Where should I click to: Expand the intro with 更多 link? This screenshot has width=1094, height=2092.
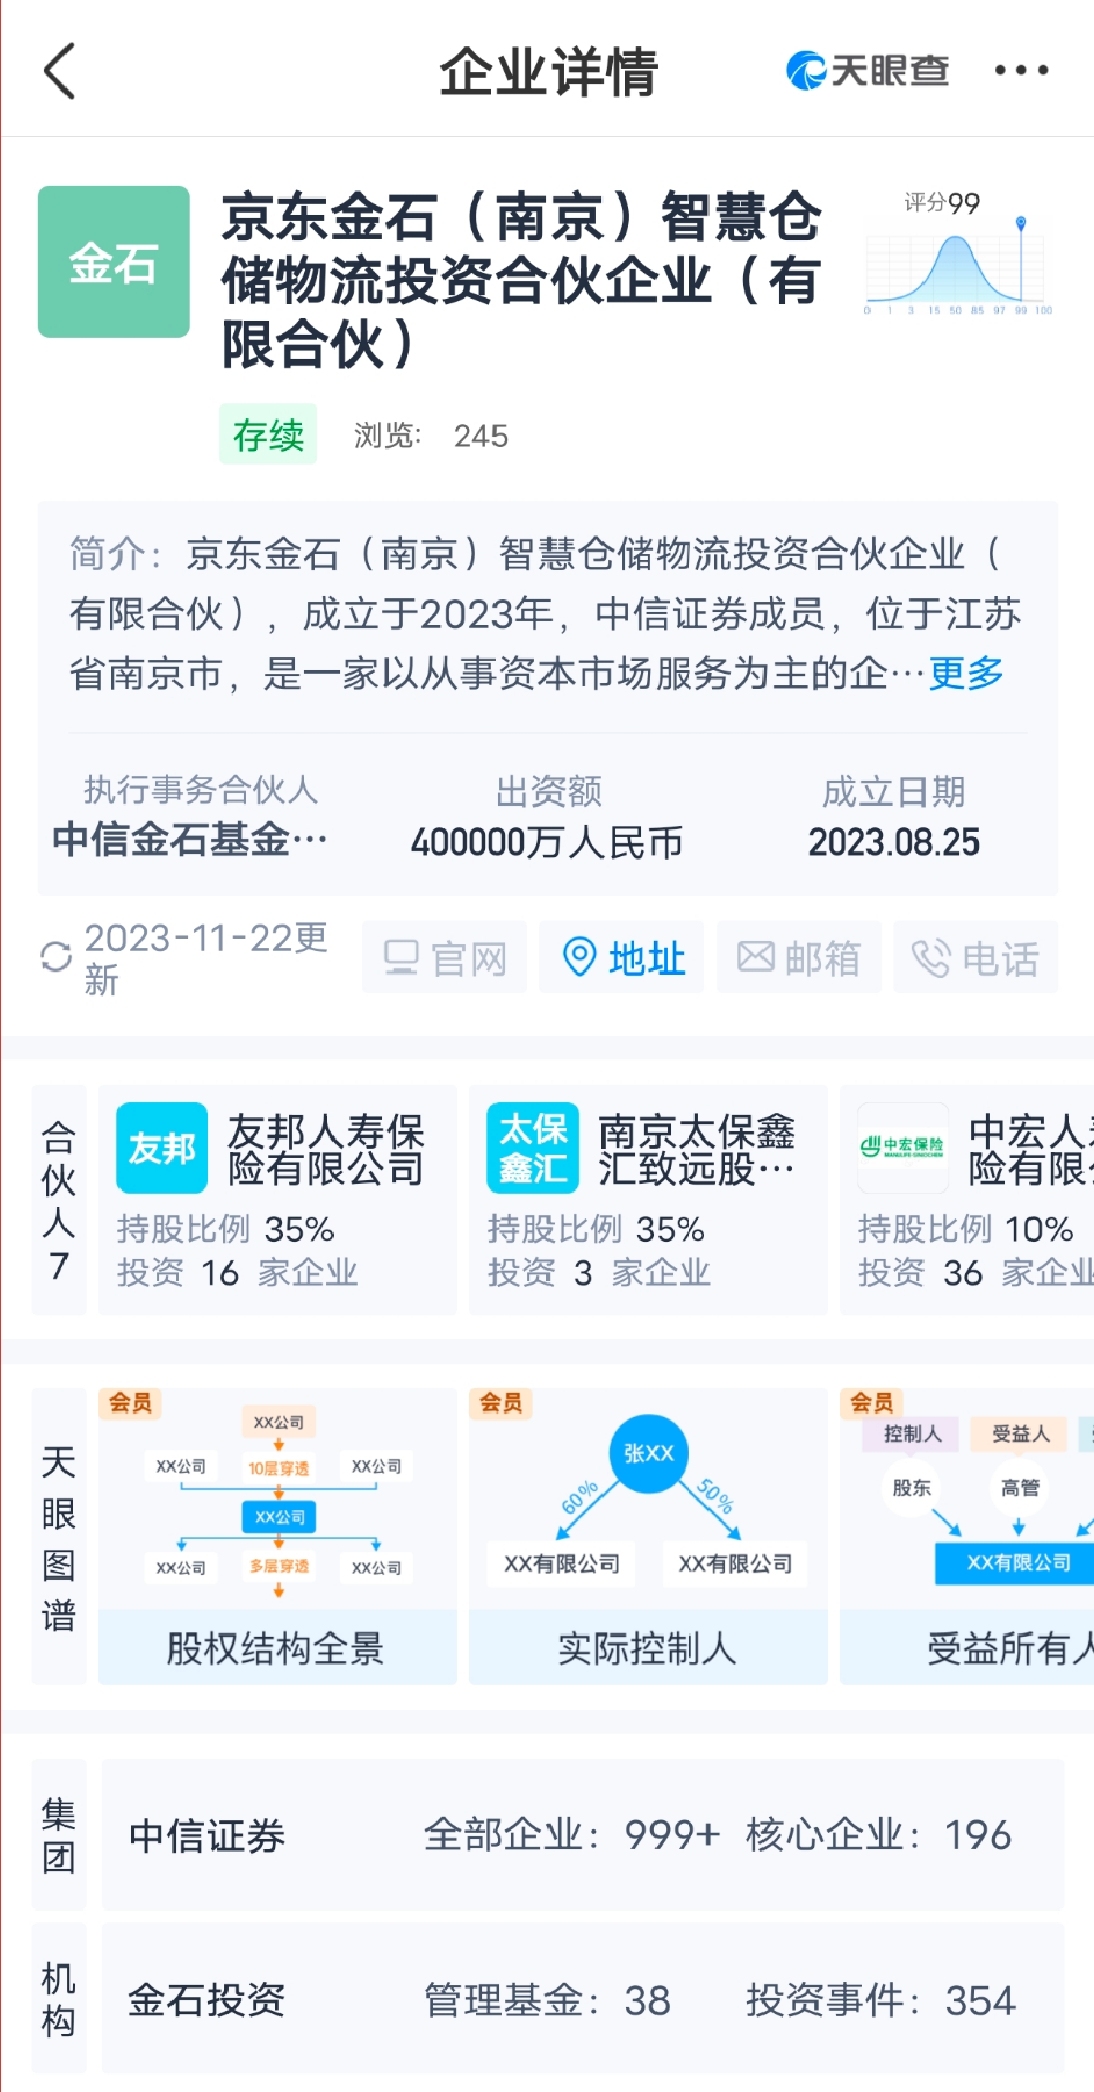[x=966, y=673]
